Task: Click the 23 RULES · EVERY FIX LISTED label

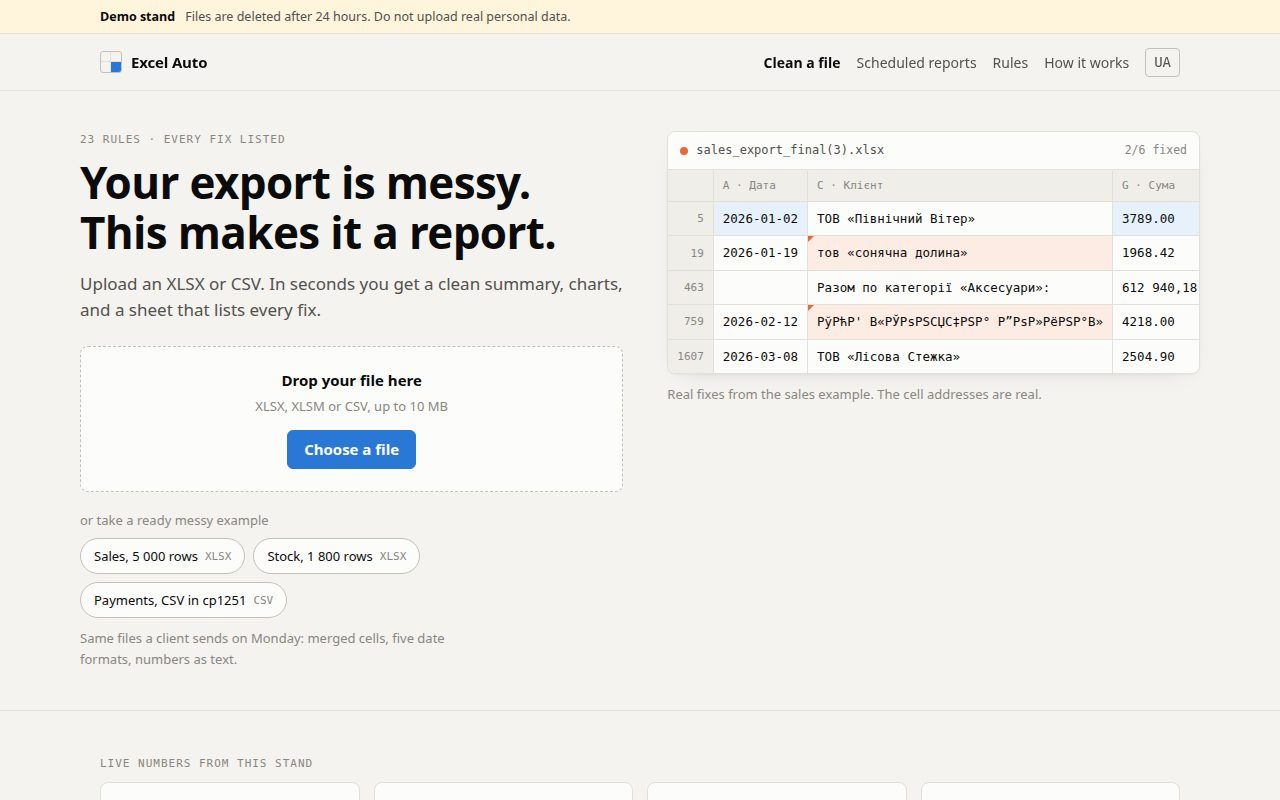Action: click(182, 139)
